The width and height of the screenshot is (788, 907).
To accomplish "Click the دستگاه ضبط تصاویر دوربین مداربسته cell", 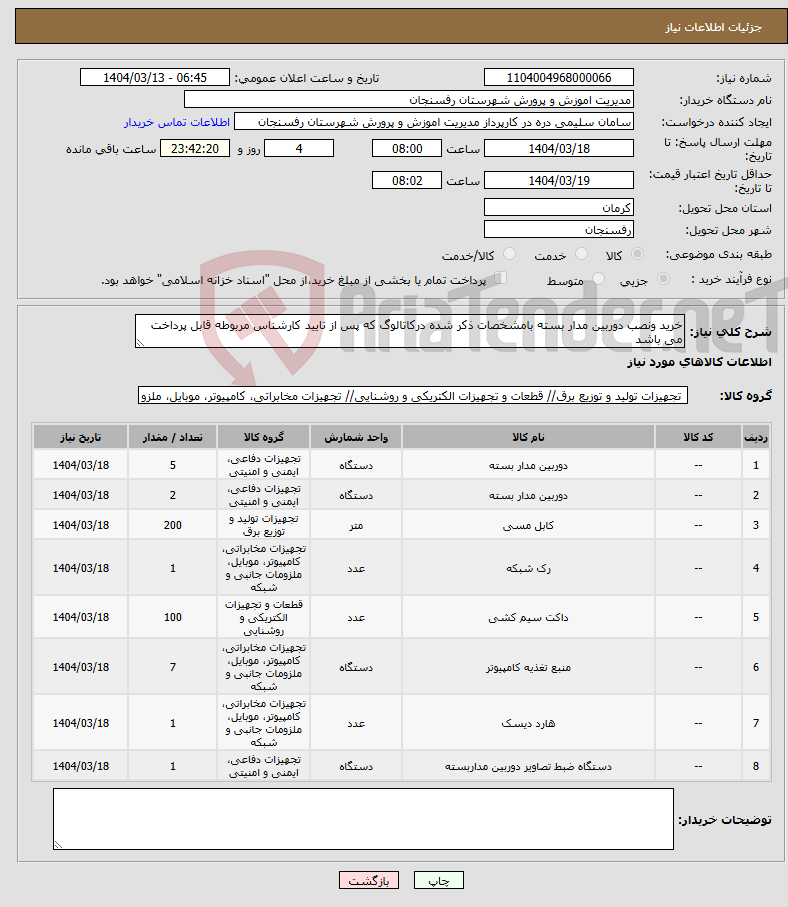I will (528, 766).
